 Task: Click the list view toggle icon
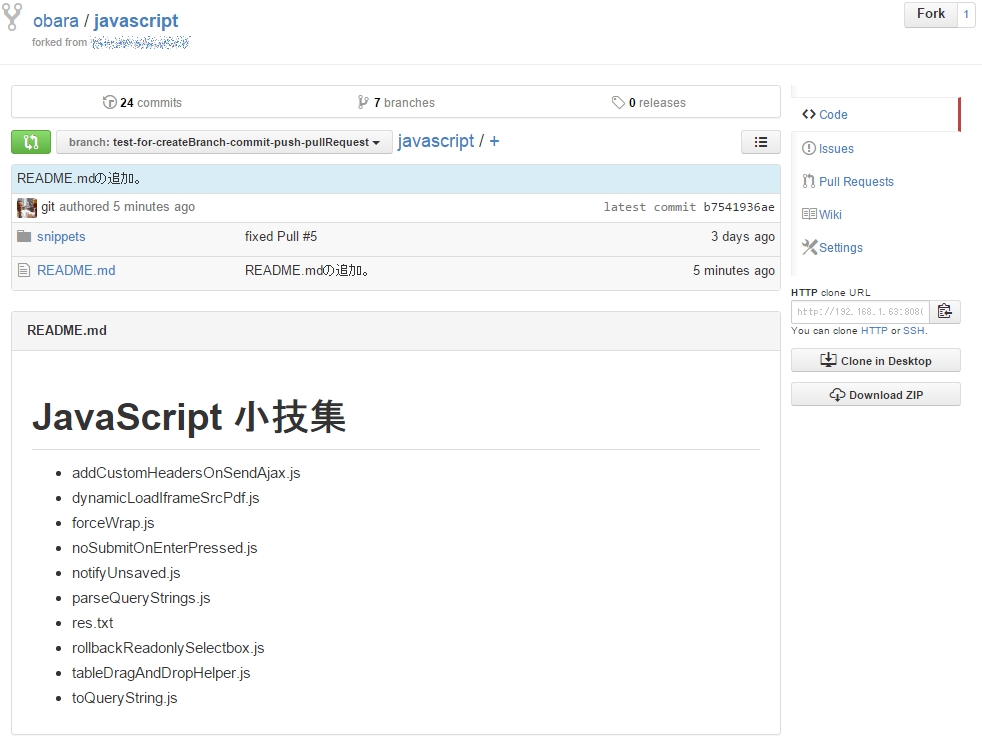(x=760, y=142)
